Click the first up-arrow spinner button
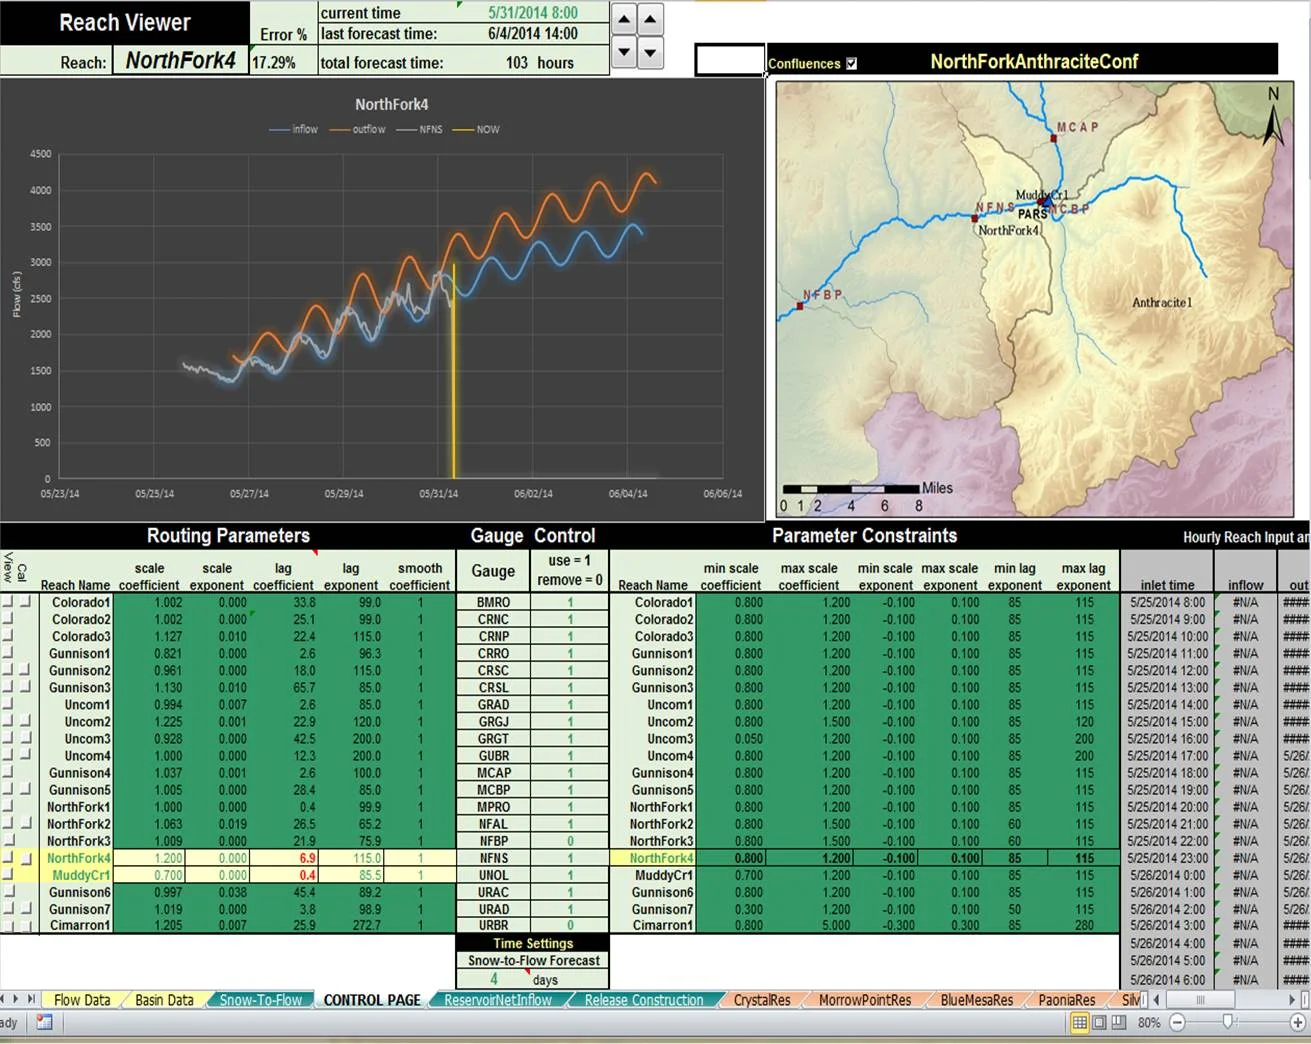This screenshot has width=1311, height=1044. pyautogui.click(x=623, y=20)
